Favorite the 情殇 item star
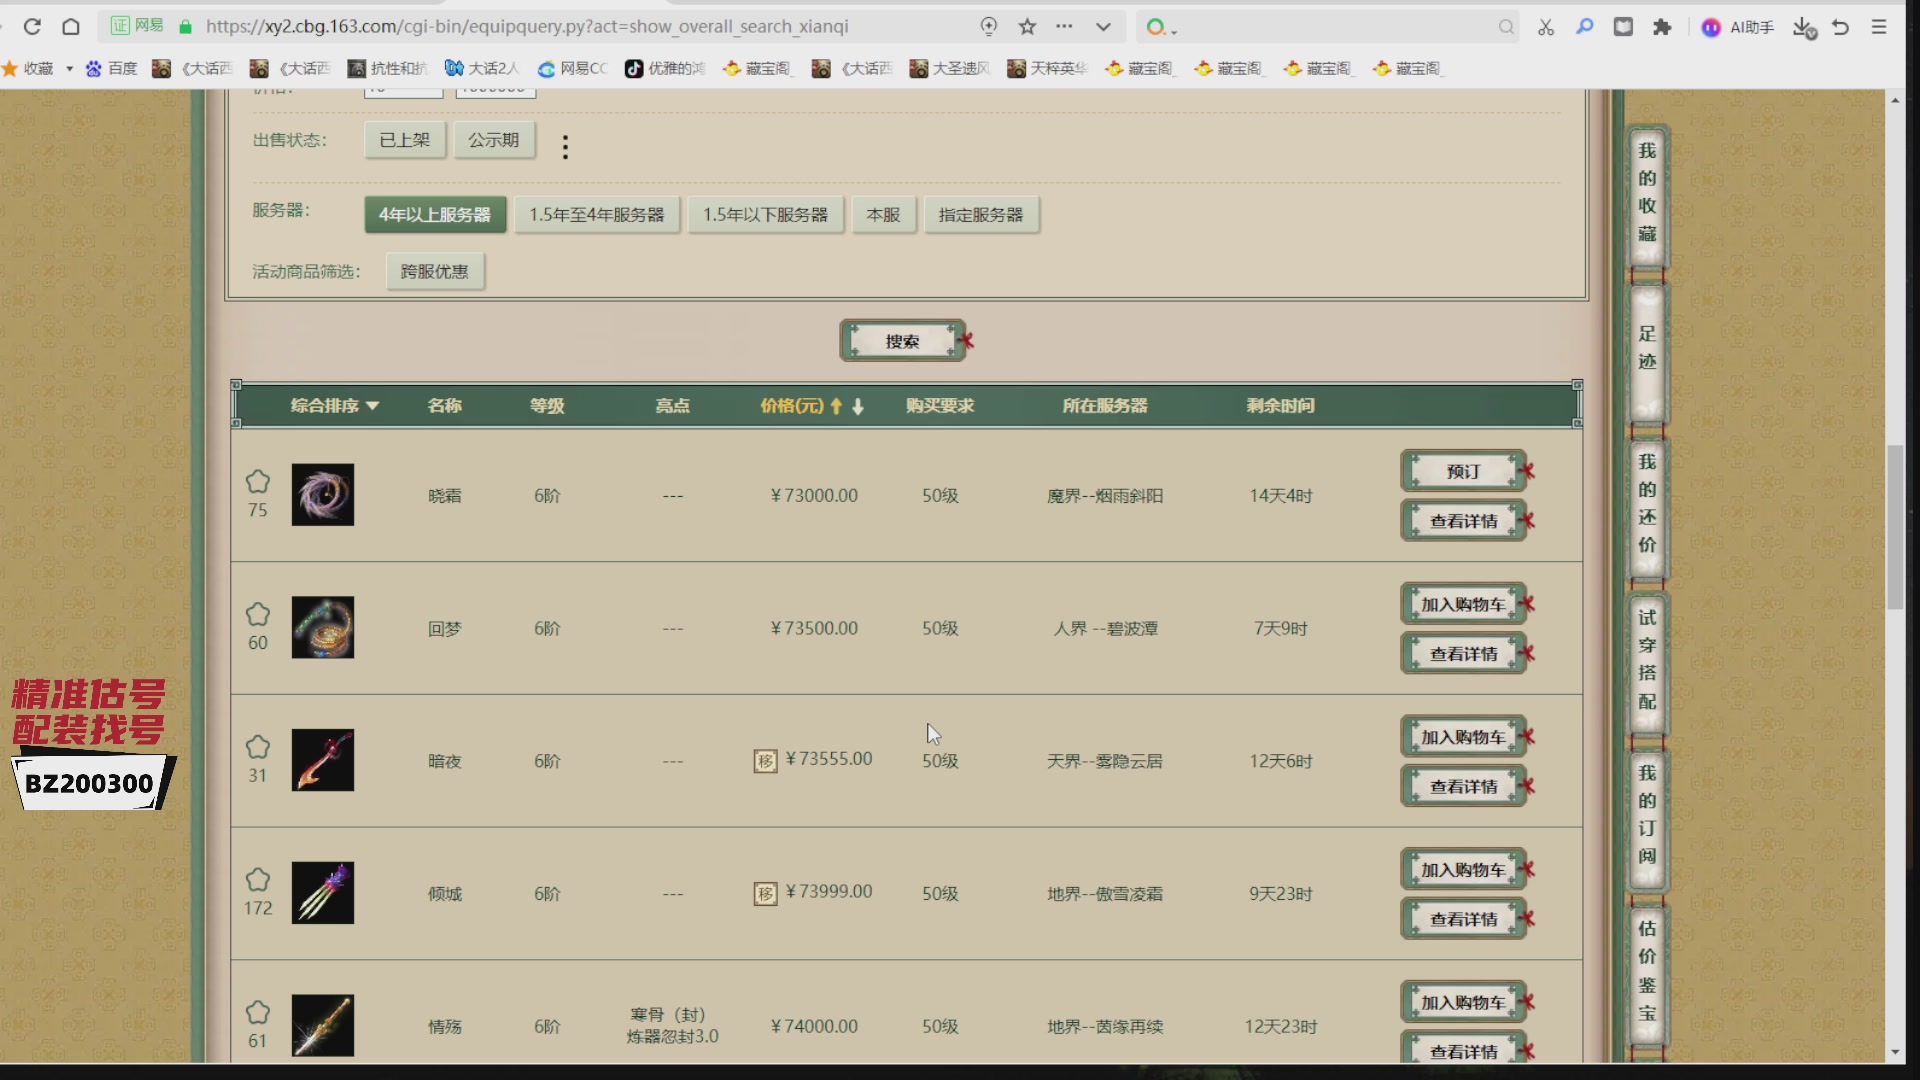The image size is (1920, 1080). (x=258, y=1013)
